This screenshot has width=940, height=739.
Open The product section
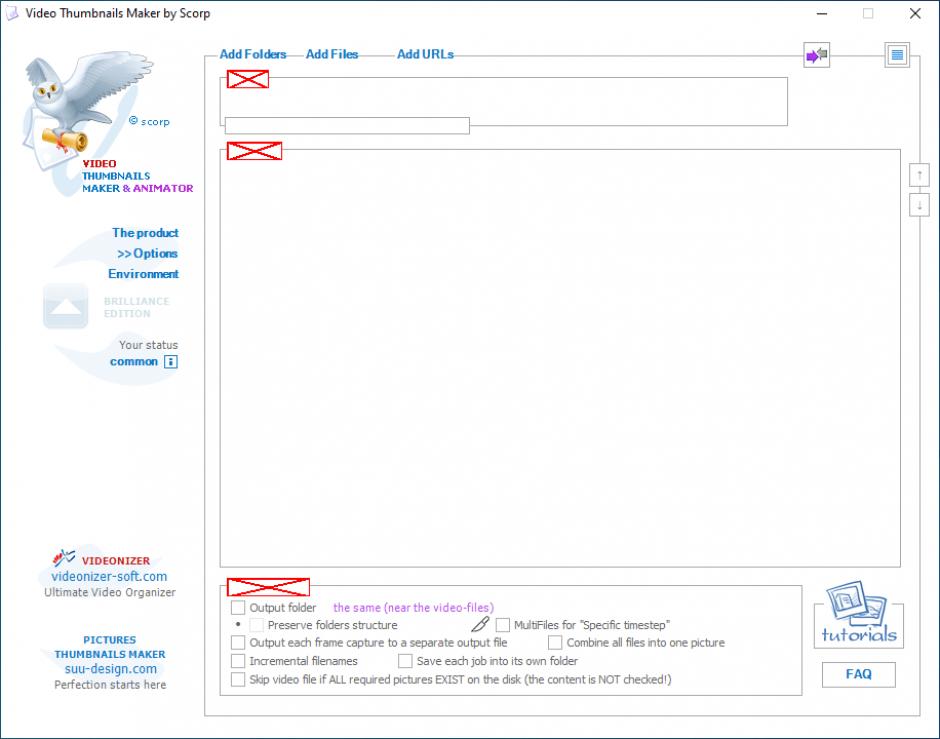pos(145,233)
